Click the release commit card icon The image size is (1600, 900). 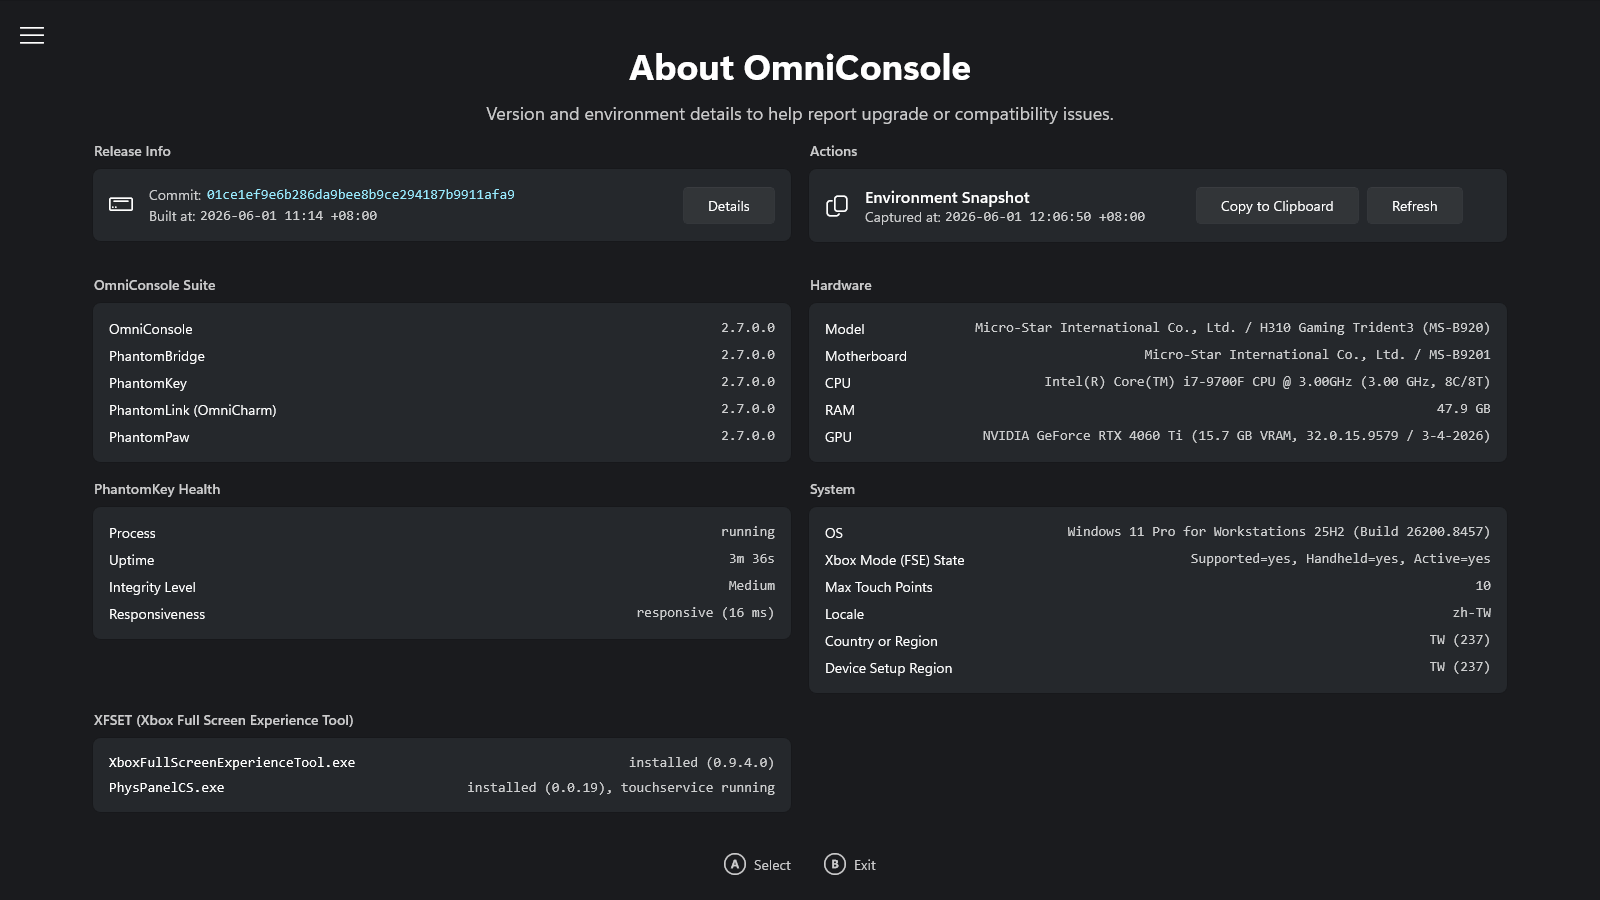121,204
